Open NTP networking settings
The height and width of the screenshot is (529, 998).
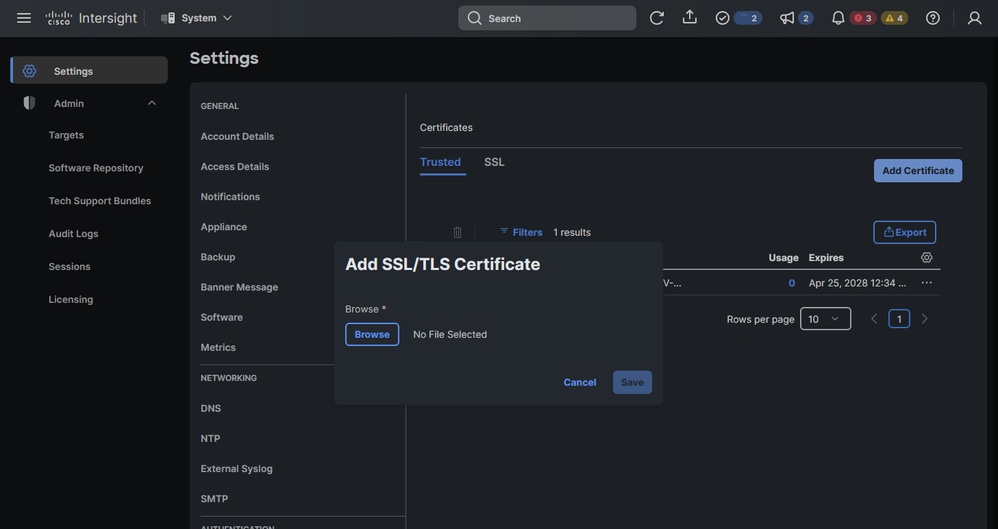click(210, 438)
